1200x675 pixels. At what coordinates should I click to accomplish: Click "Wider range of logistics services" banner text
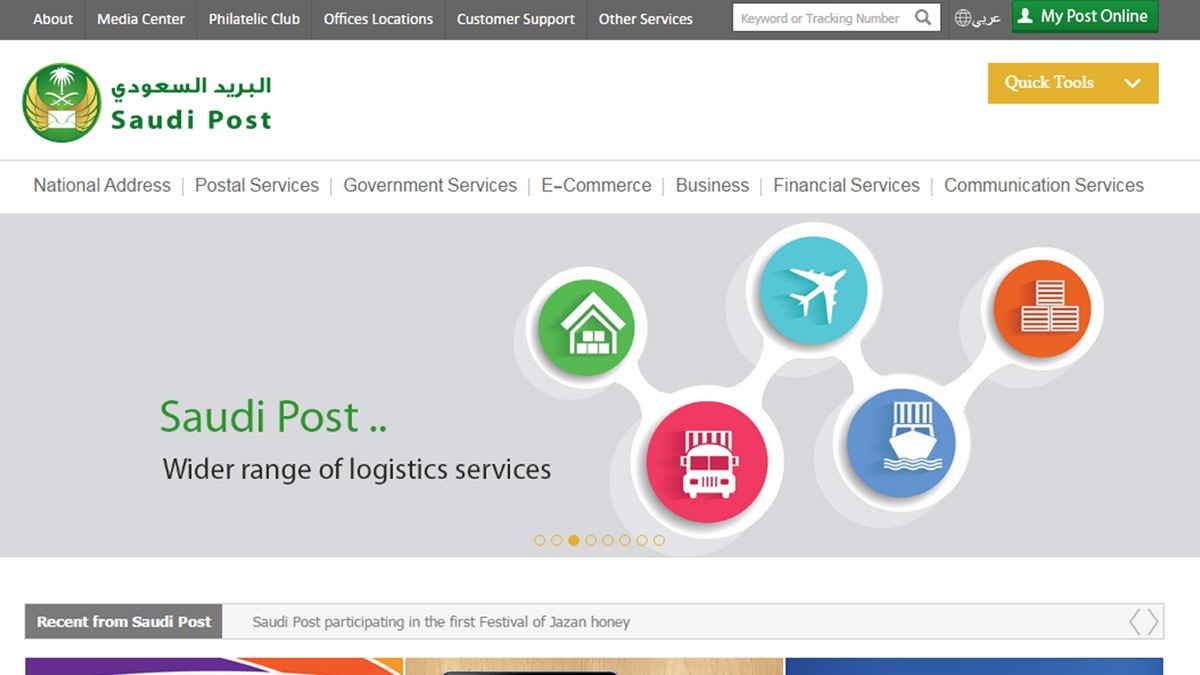pos(357,469)
